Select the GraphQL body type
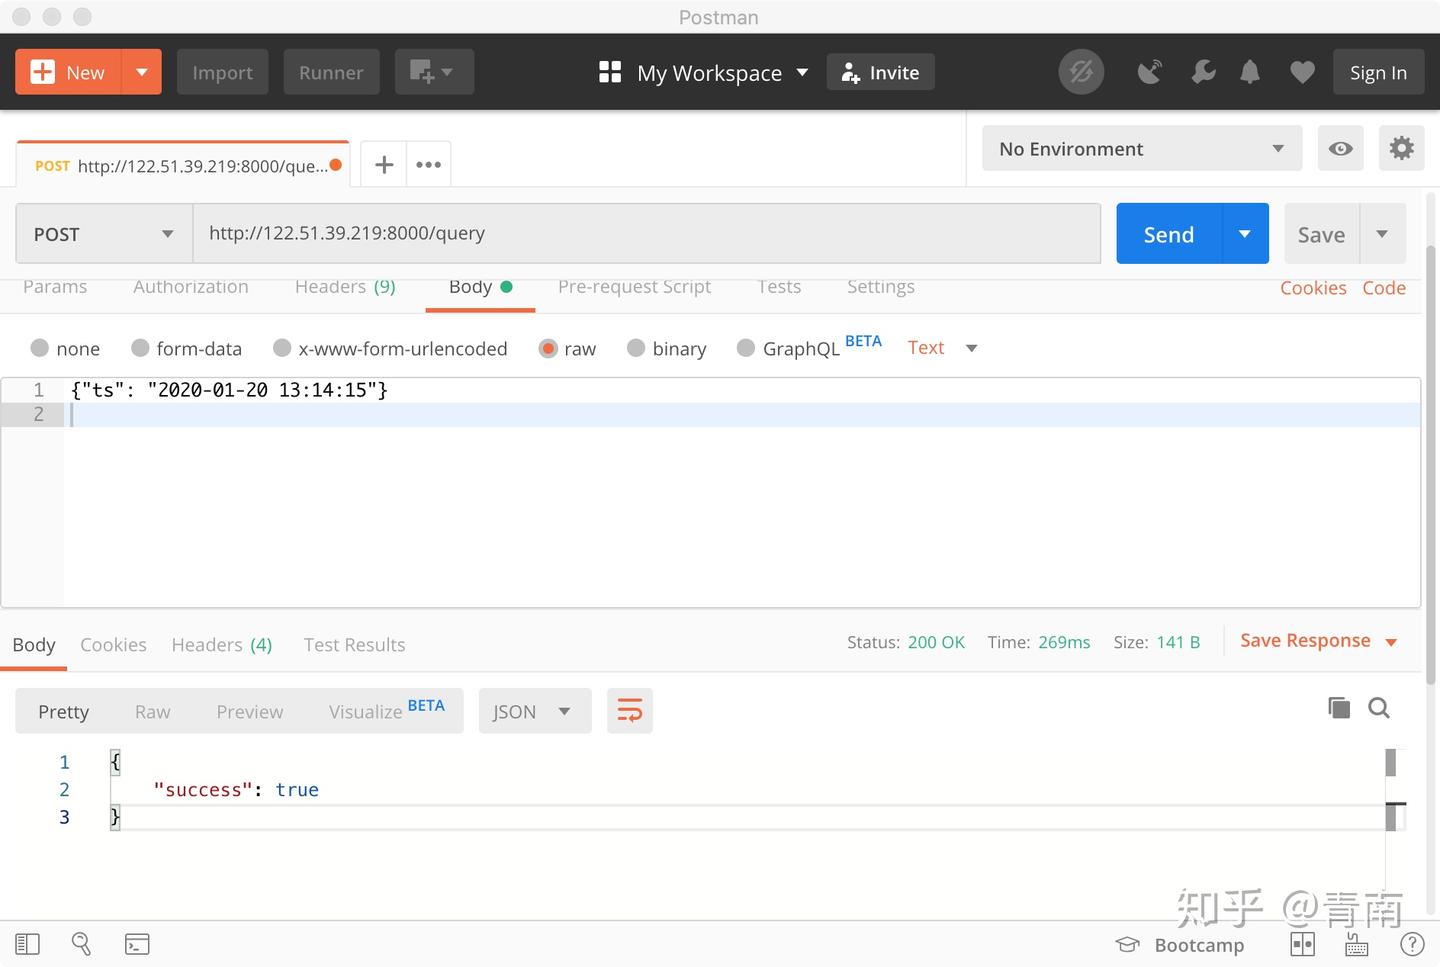The image size is (1440, 967). click(x=746, y=348)
